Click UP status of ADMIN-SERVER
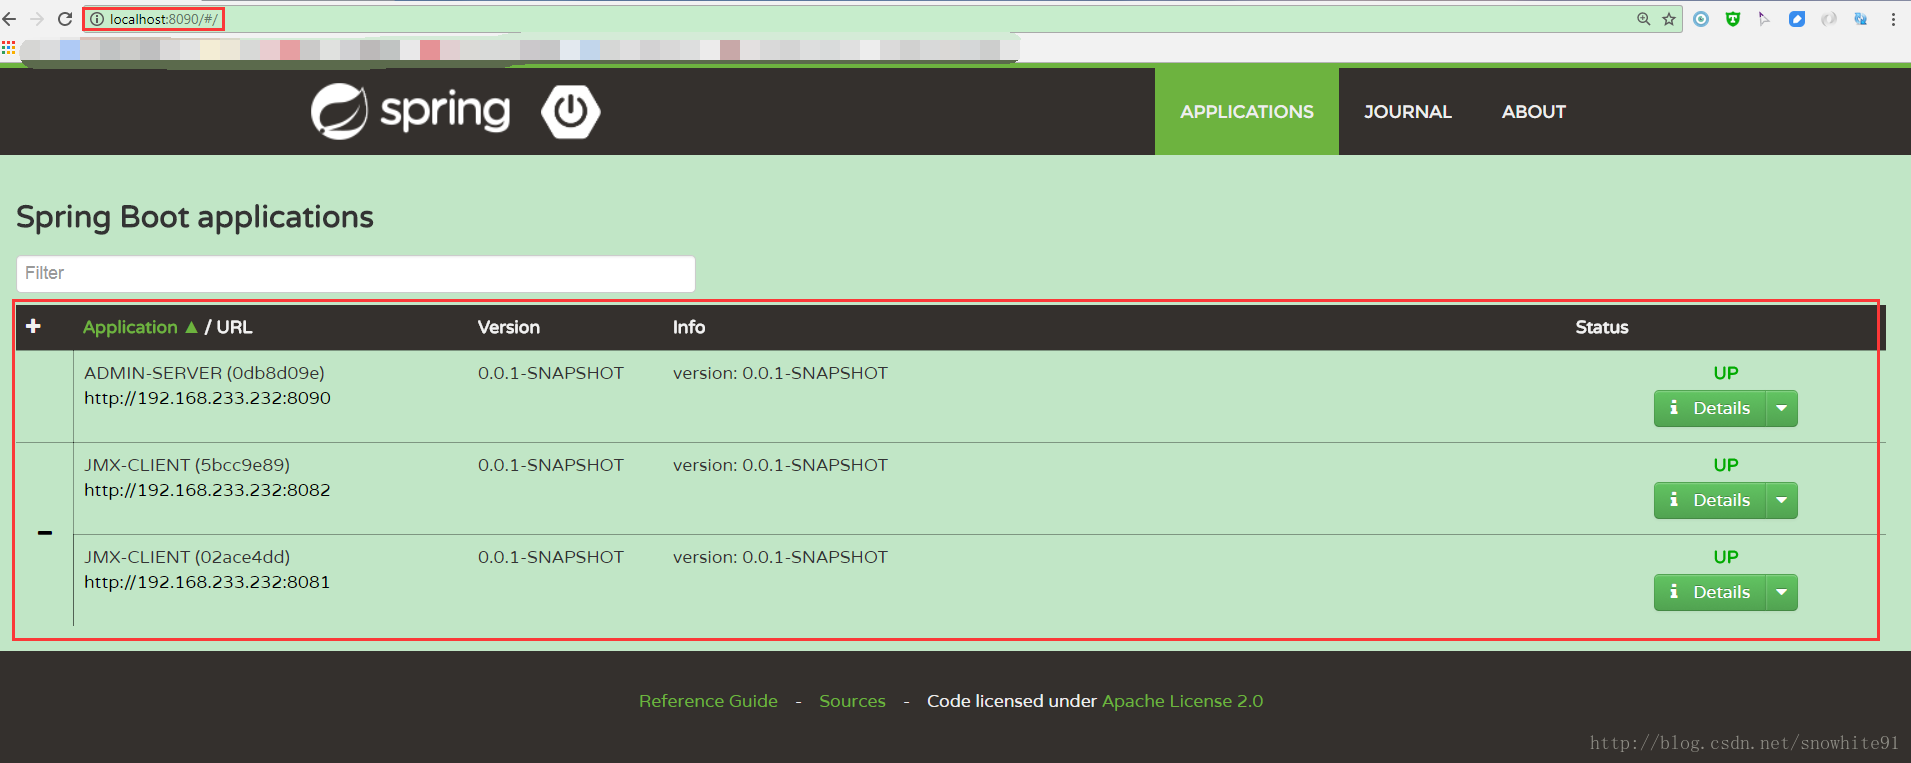The width and height of the screenshot is (1911, 763). [x=1726, y=373]
